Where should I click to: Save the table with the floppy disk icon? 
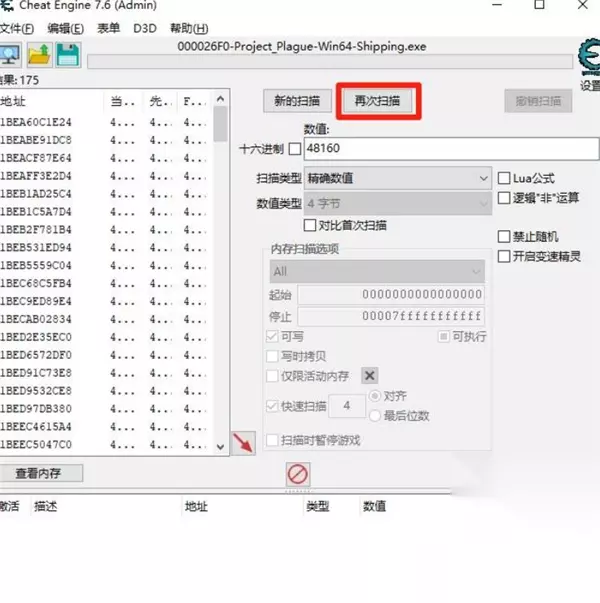tap(68, 55)
